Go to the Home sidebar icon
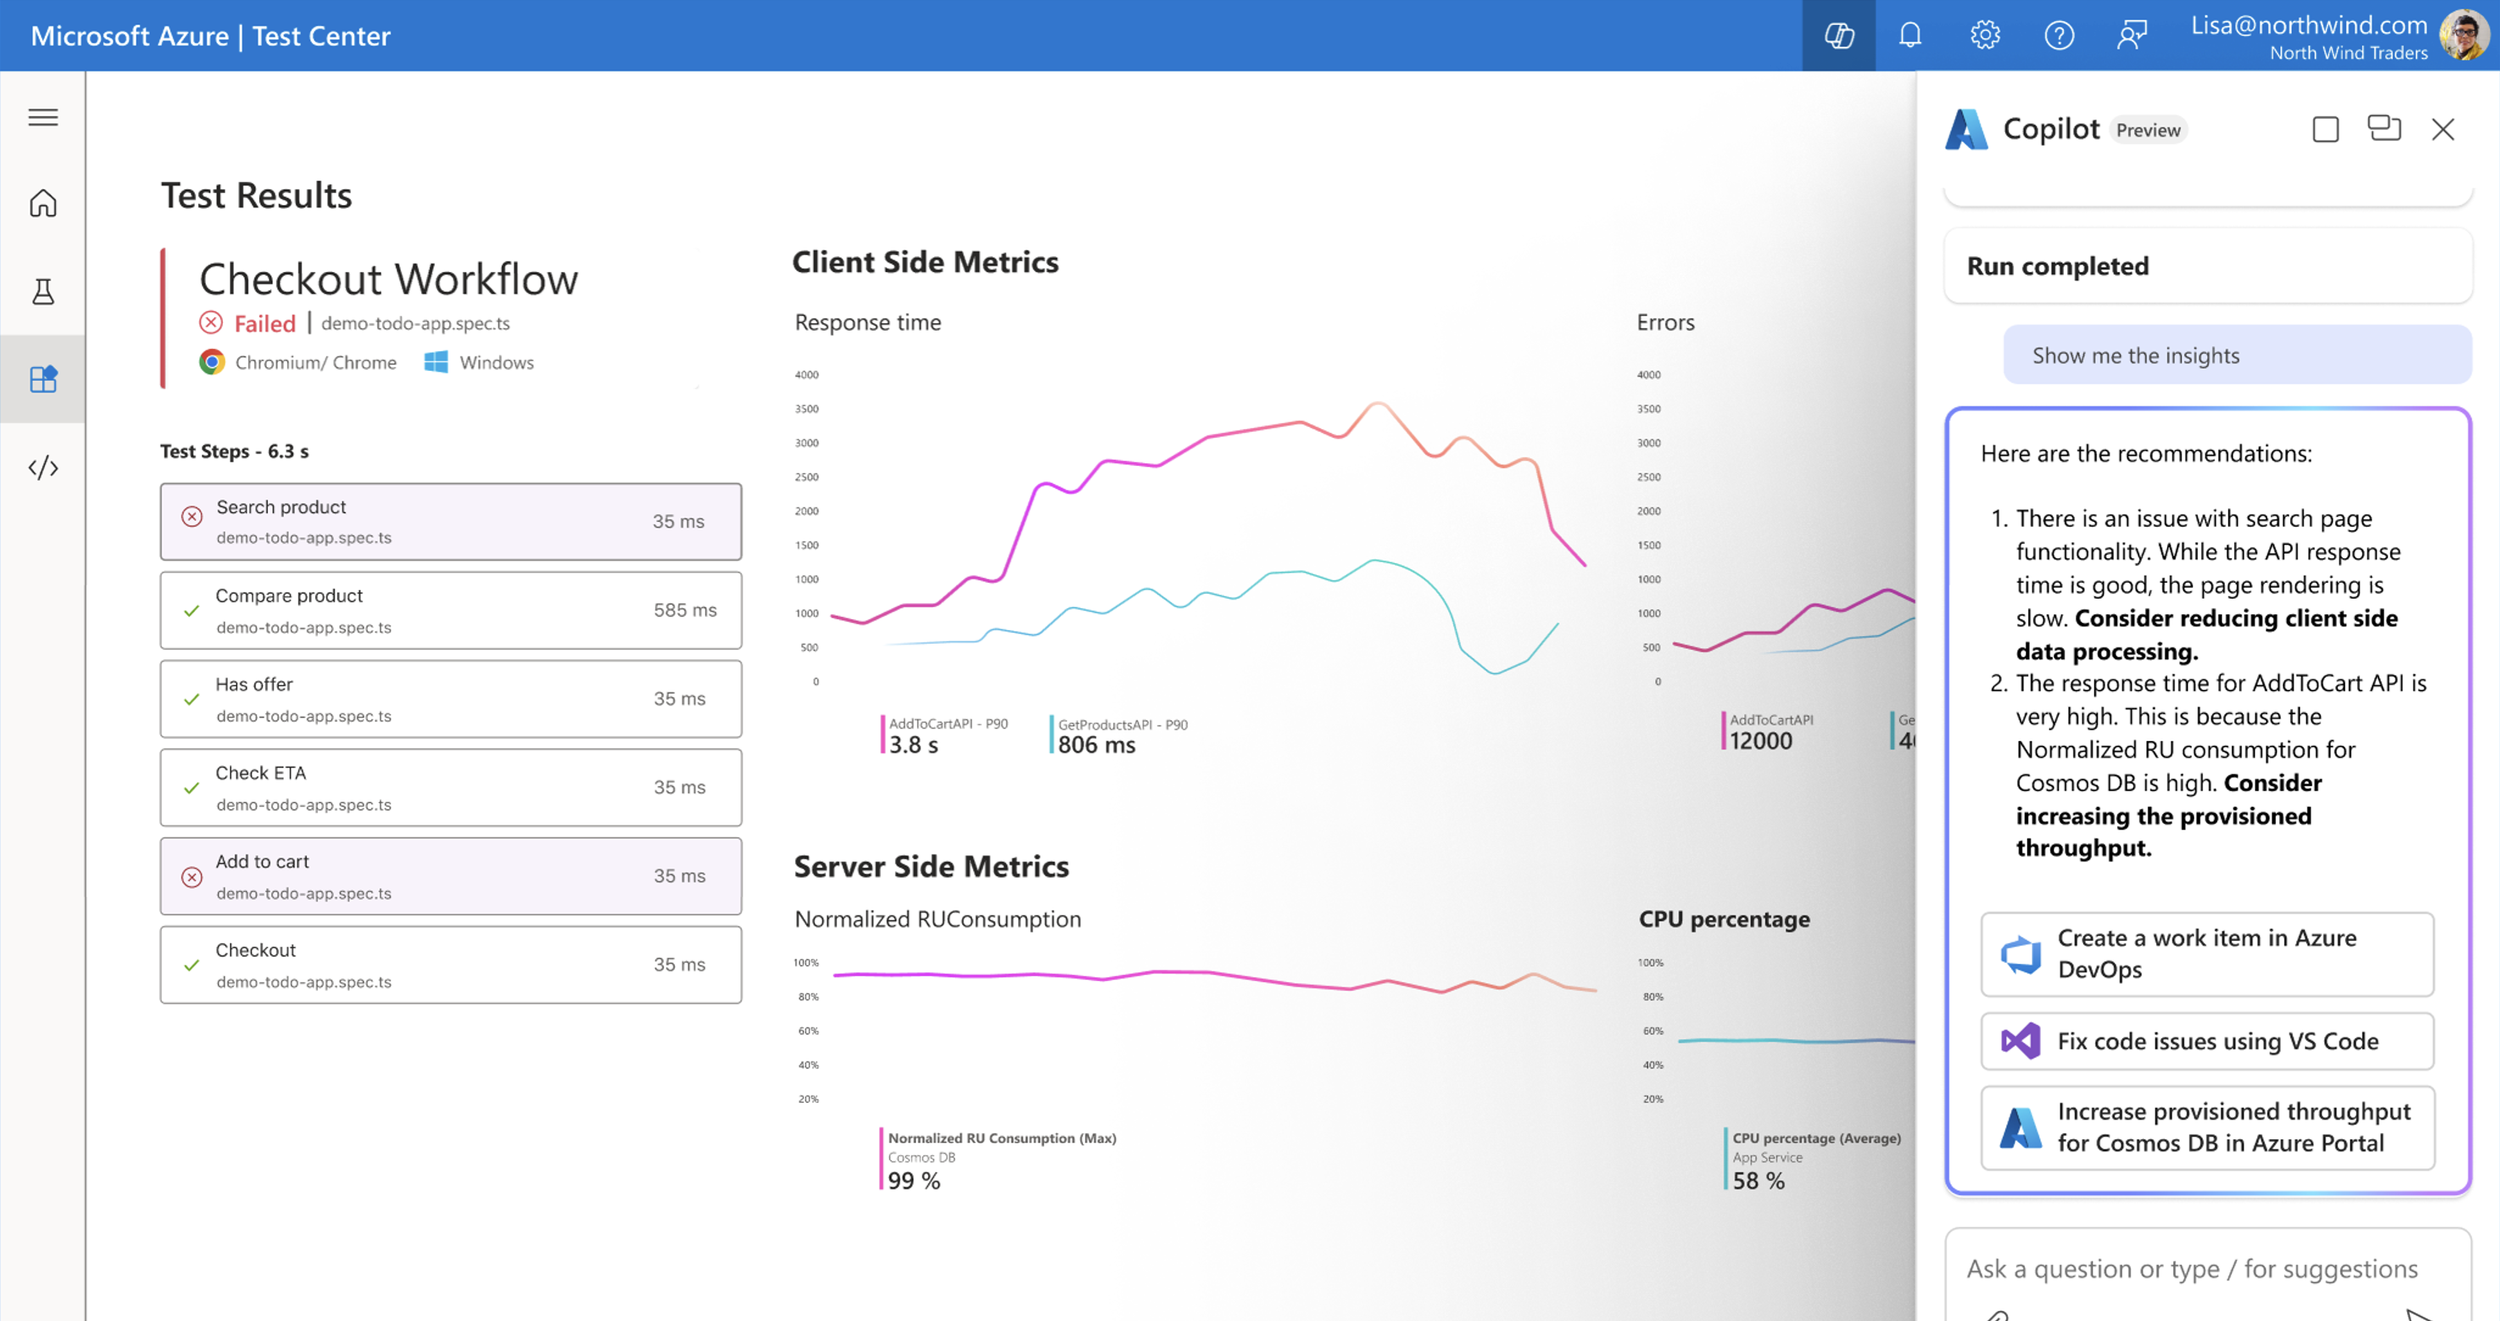 (x=43, y=204)
